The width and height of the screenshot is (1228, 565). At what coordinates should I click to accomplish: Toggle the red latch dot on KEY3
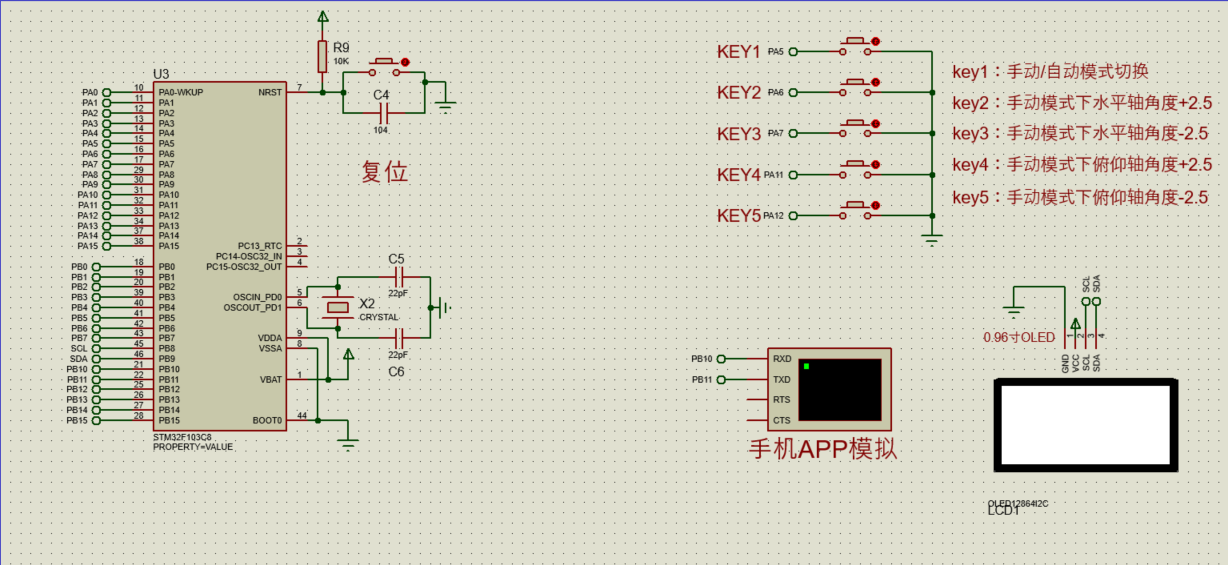pos(876,124)
